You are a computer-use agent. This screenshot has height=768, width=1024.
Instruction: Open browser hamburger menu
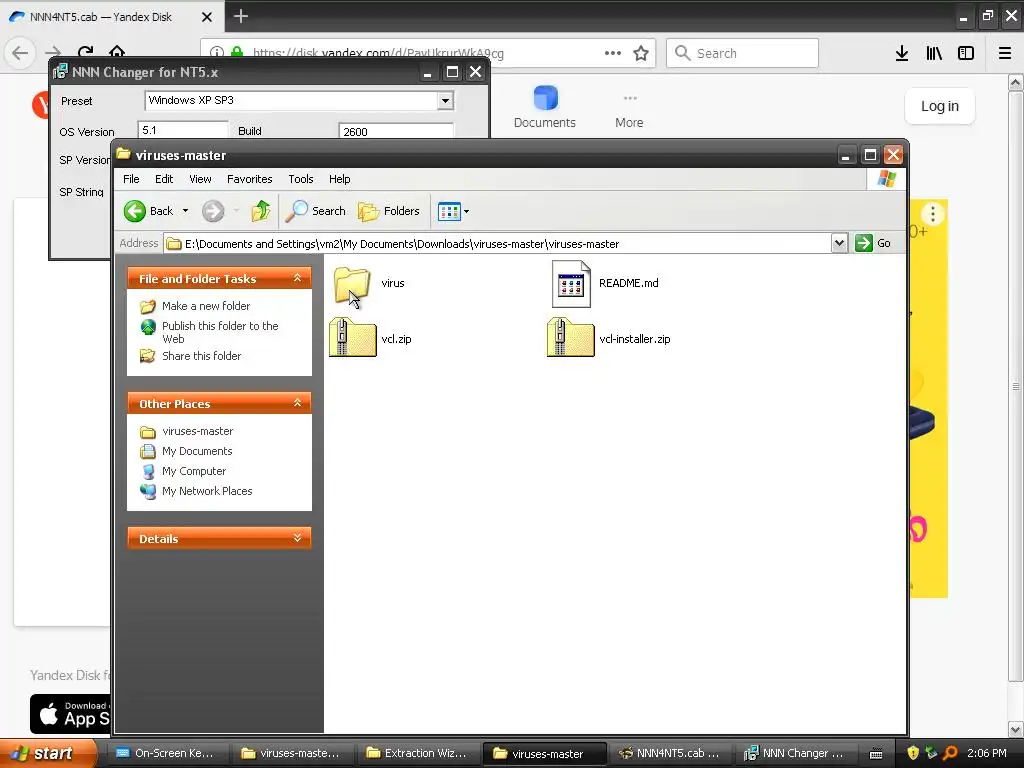pos(1004,53)
